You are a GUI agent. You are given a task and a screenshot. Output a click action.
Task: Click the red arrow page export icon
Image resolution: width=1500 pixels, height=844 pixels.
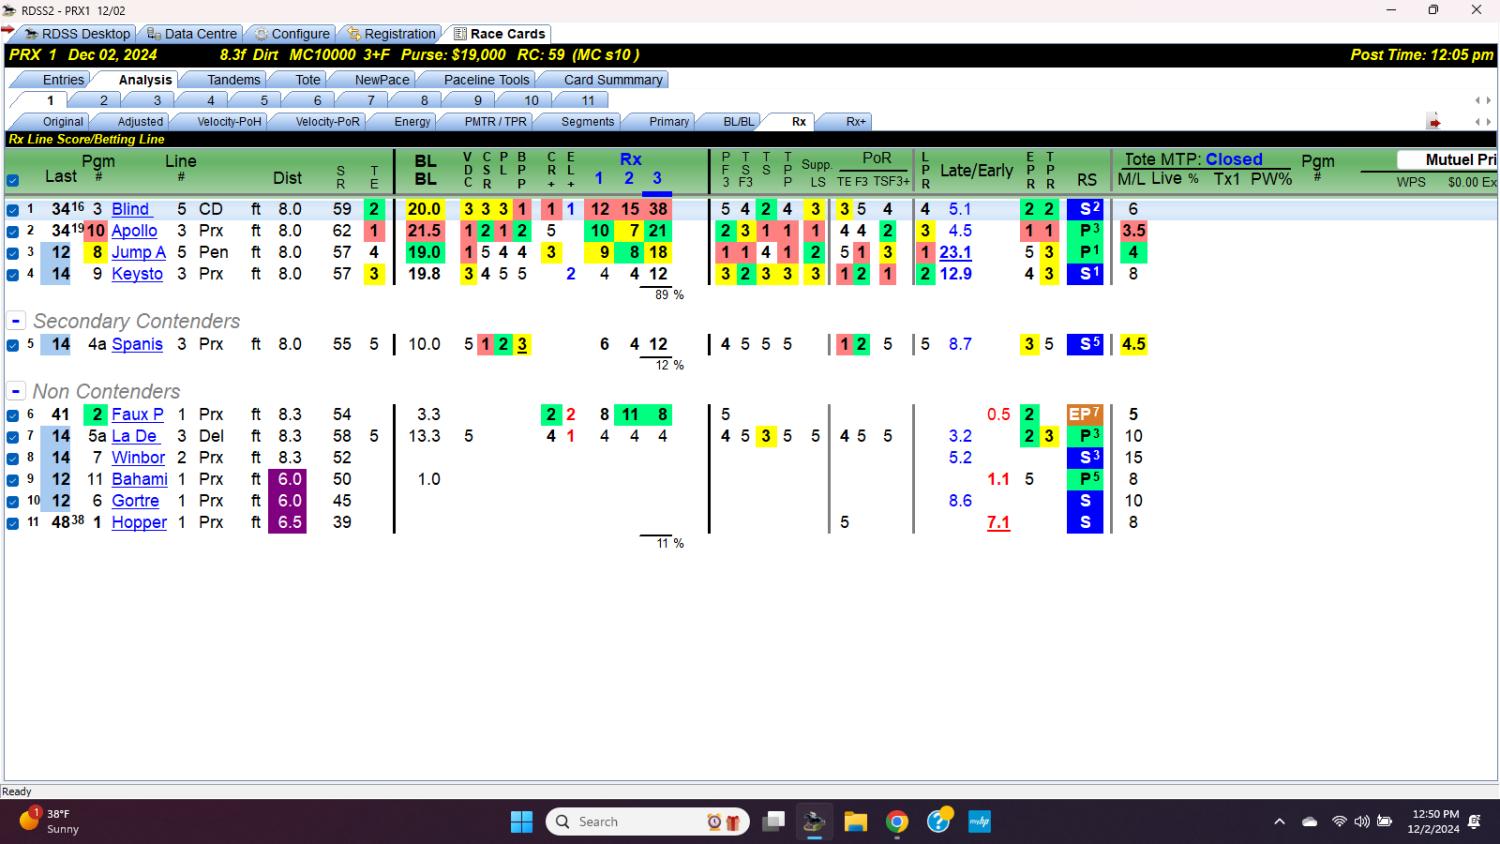(1434, 122)
